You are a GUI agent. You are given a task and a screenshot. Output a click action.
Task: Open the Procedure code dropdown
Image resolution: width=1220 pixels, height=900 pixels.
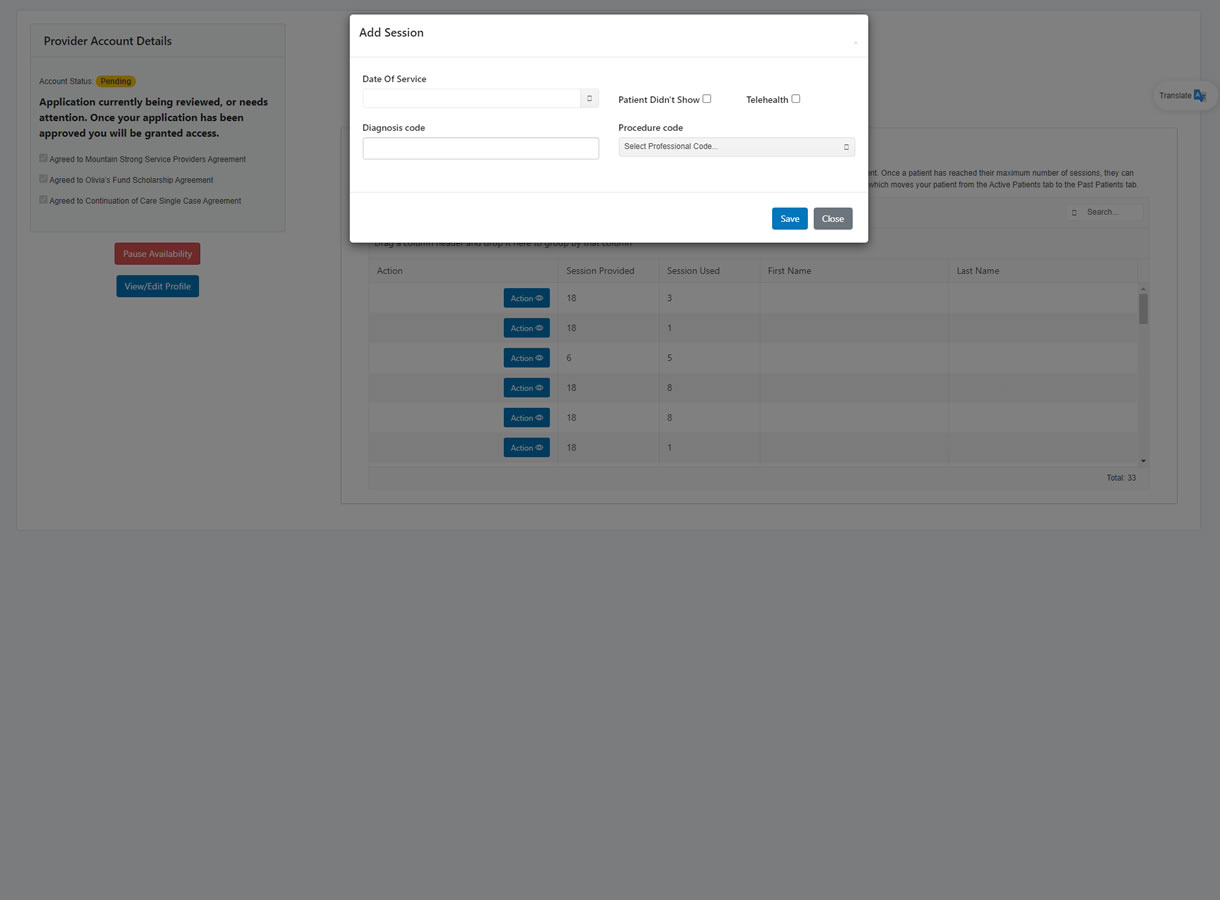(736, 147)
